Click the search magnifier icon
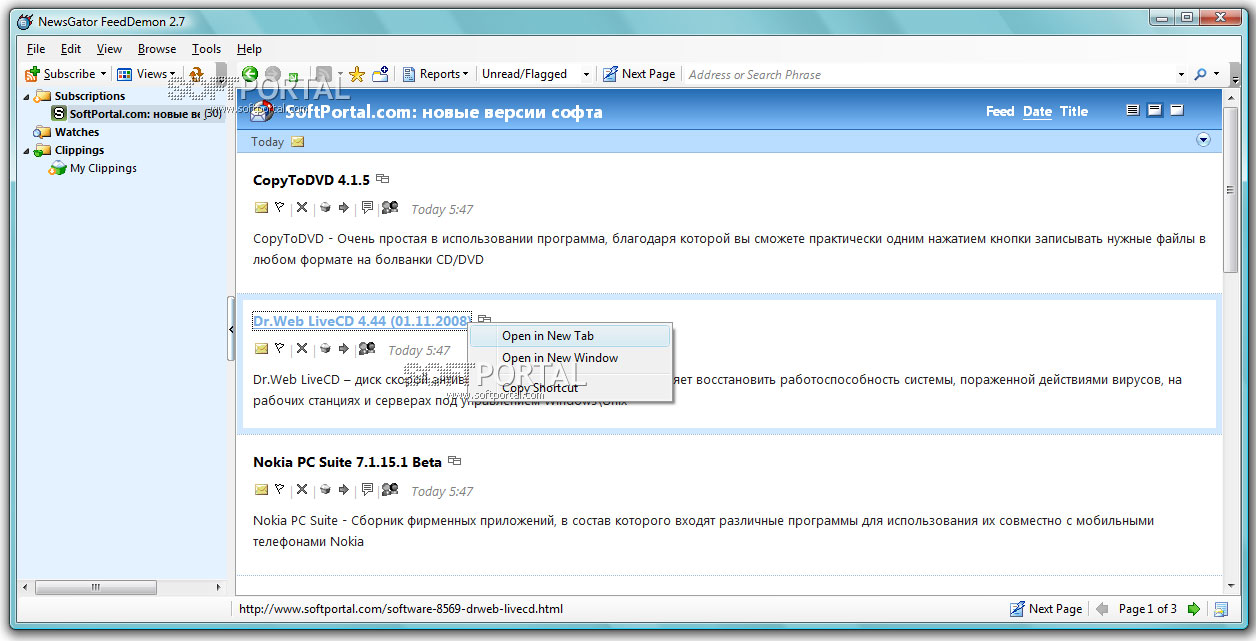The width and height of the screenshot is (1256, 641). point(1200,74)
